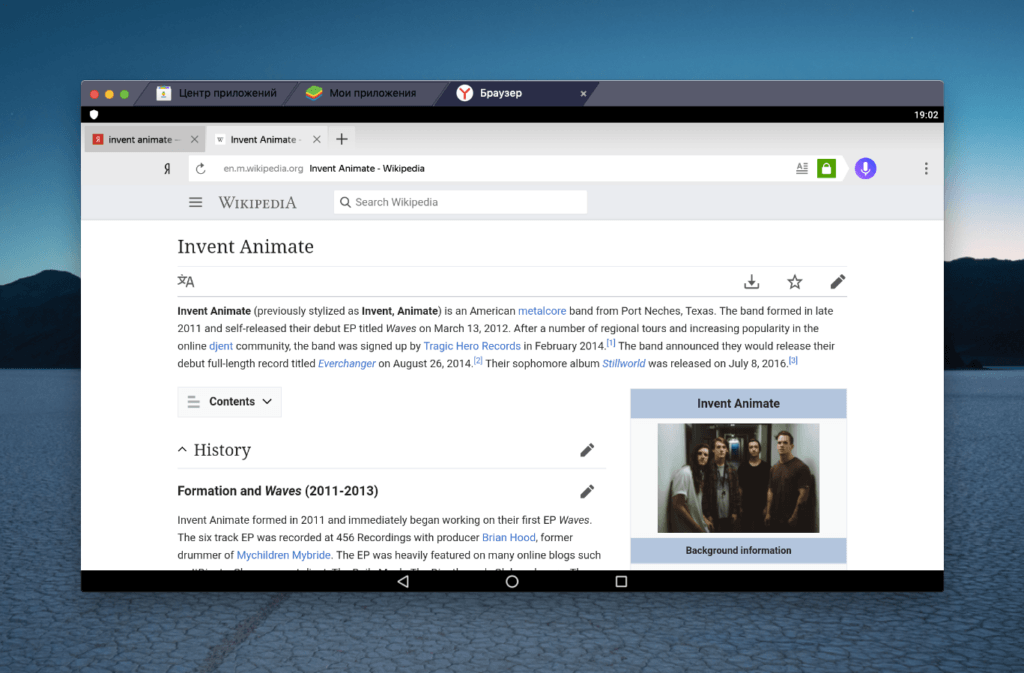Close the 'invent animate' search tab
The image size is (1024, 673).
pos(195,140)
